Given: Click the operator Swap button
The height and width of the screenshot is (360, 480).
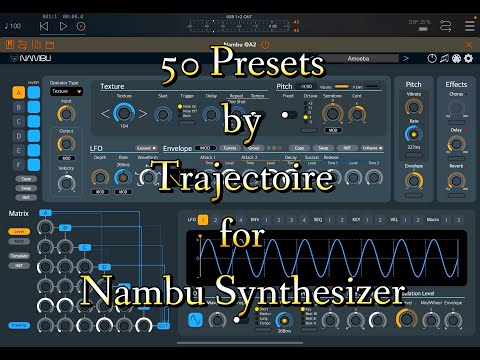Looking at the screenshot, I should pyautogui.click(x=26, y=188).
